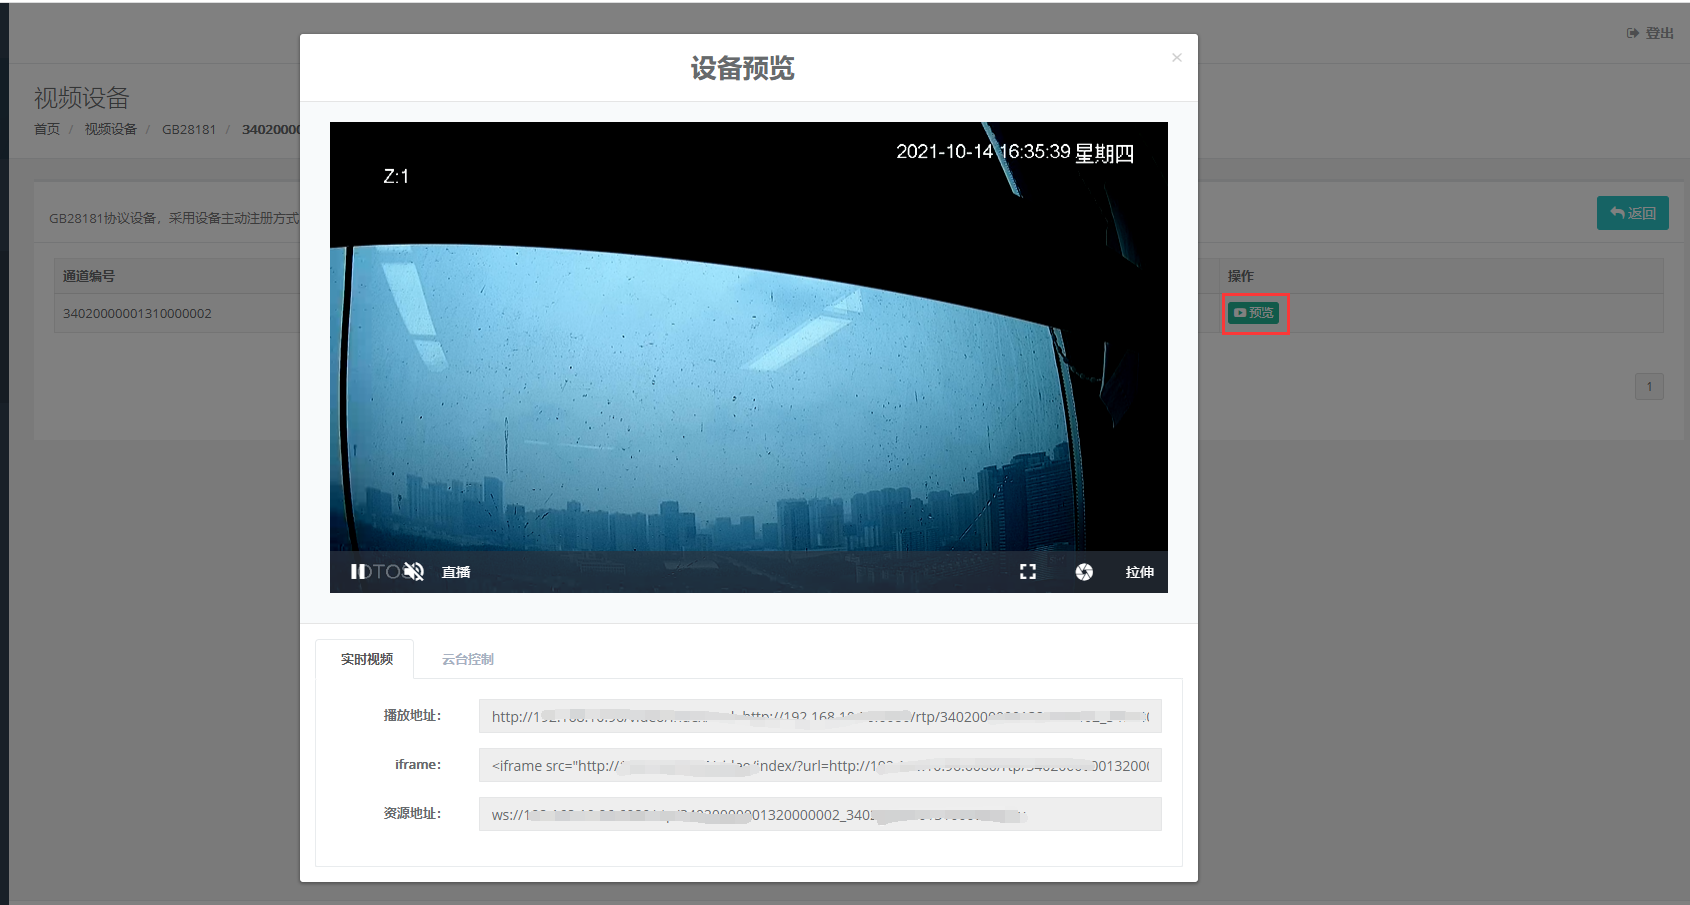The image size is (1690, 905).
Task: Enter fullscreen mode in video player
Action: [1027, 572]
